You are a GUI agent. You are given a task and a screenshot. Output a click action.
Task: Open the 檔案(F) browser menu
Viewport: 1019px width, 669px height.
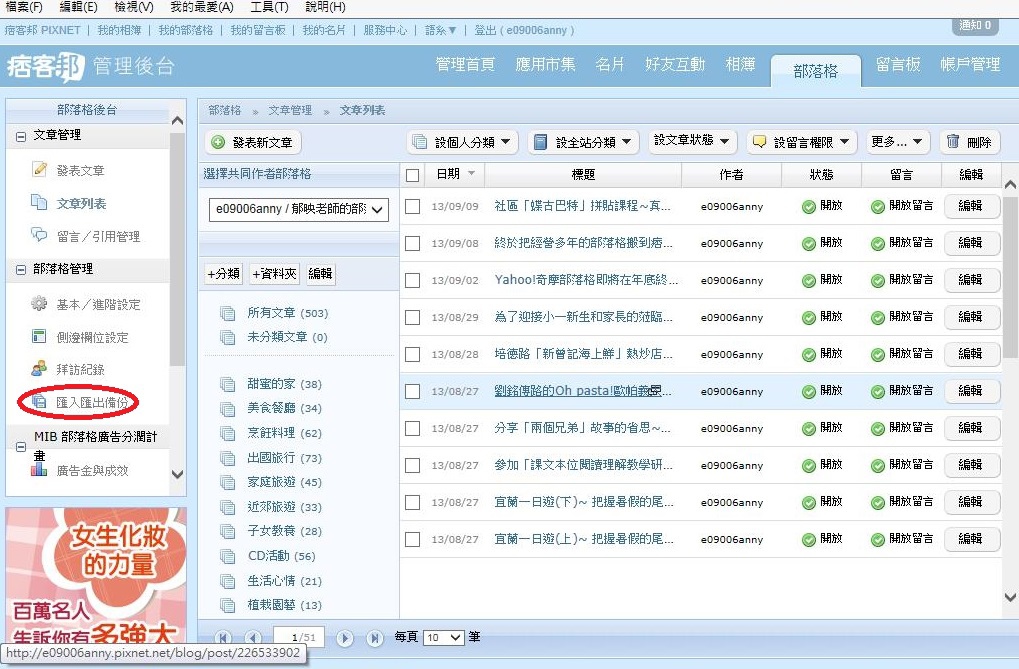(x=24, y=7)
